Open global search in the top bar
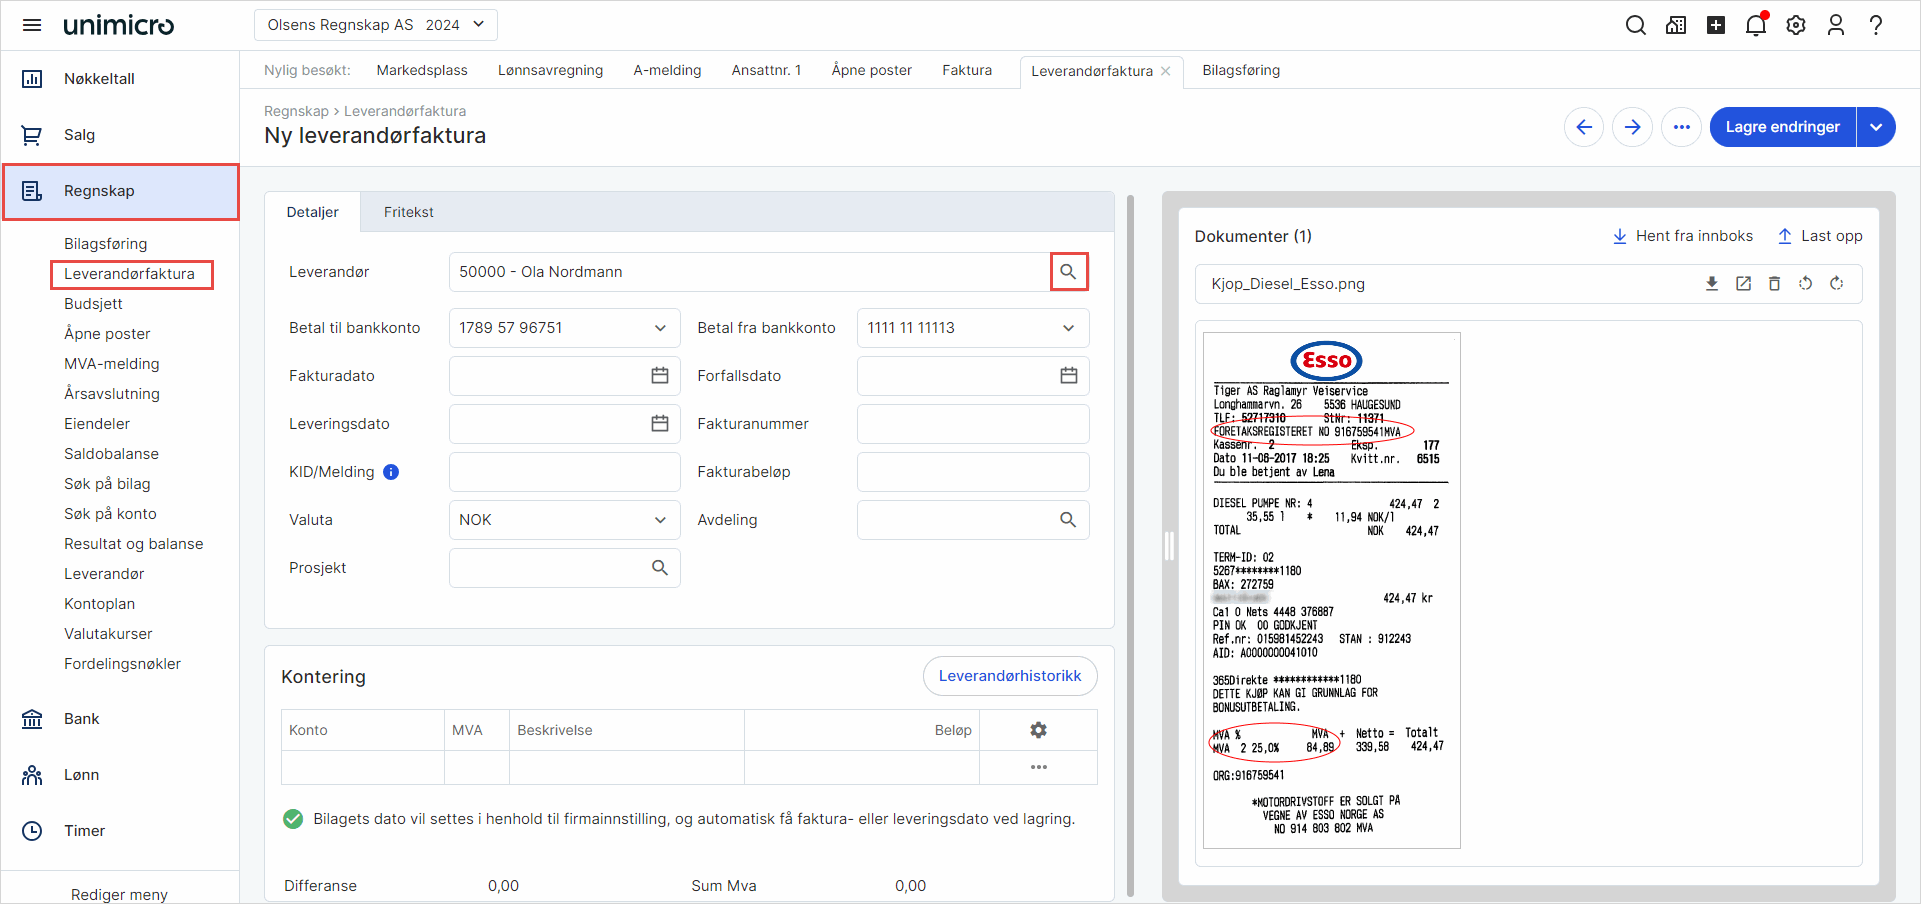 [x=1636, y=25]
